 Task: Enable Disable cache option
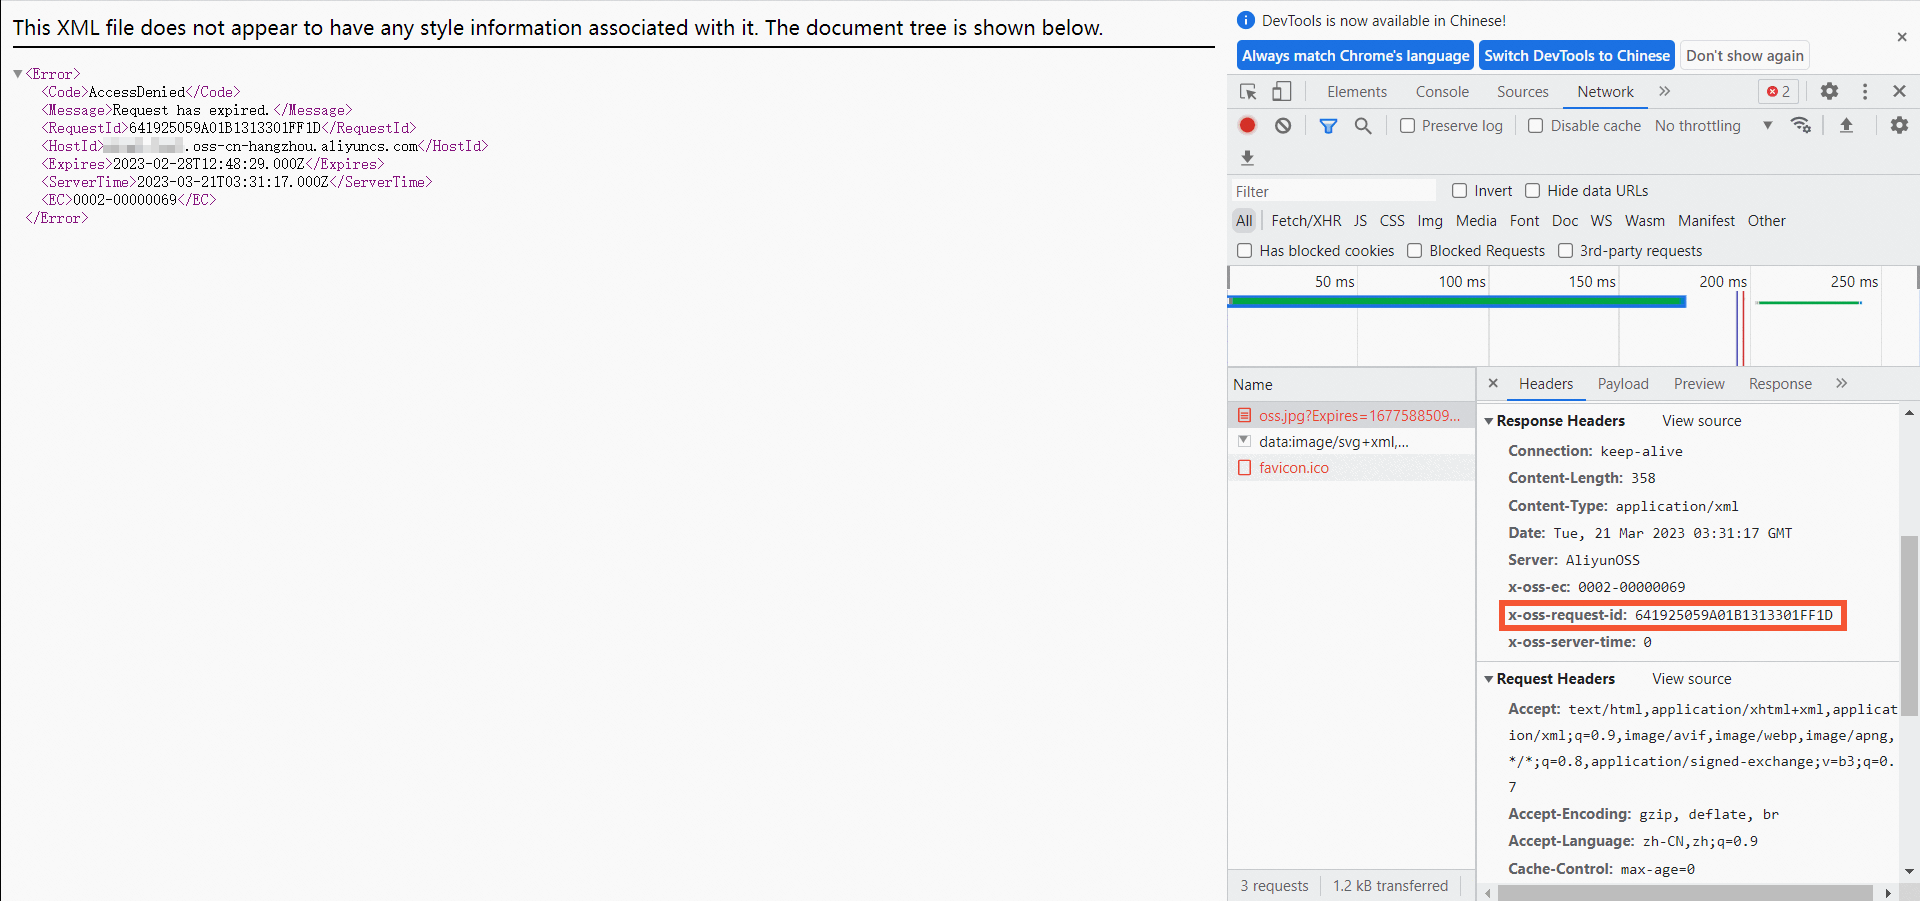click(x=1537, y=125)
